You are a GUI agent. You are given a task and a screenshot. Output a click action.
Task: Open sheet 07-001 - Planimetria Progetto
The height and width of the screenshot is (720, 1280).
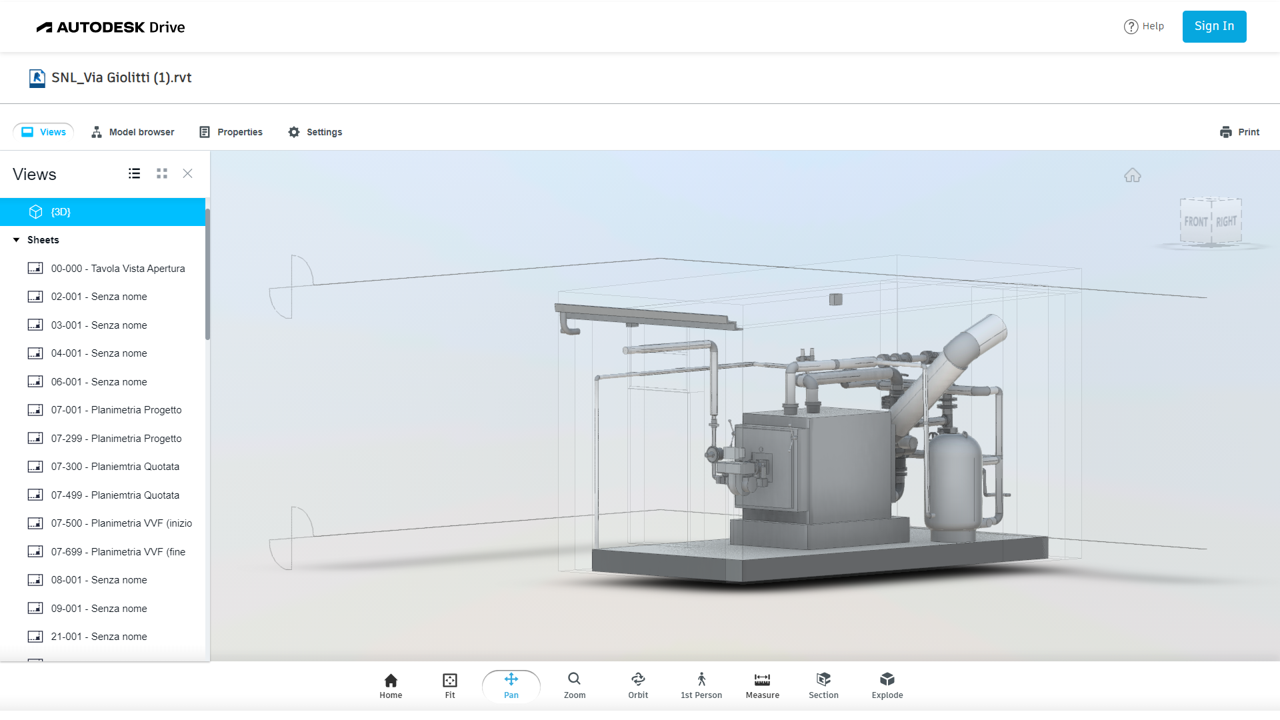[116, 410]
